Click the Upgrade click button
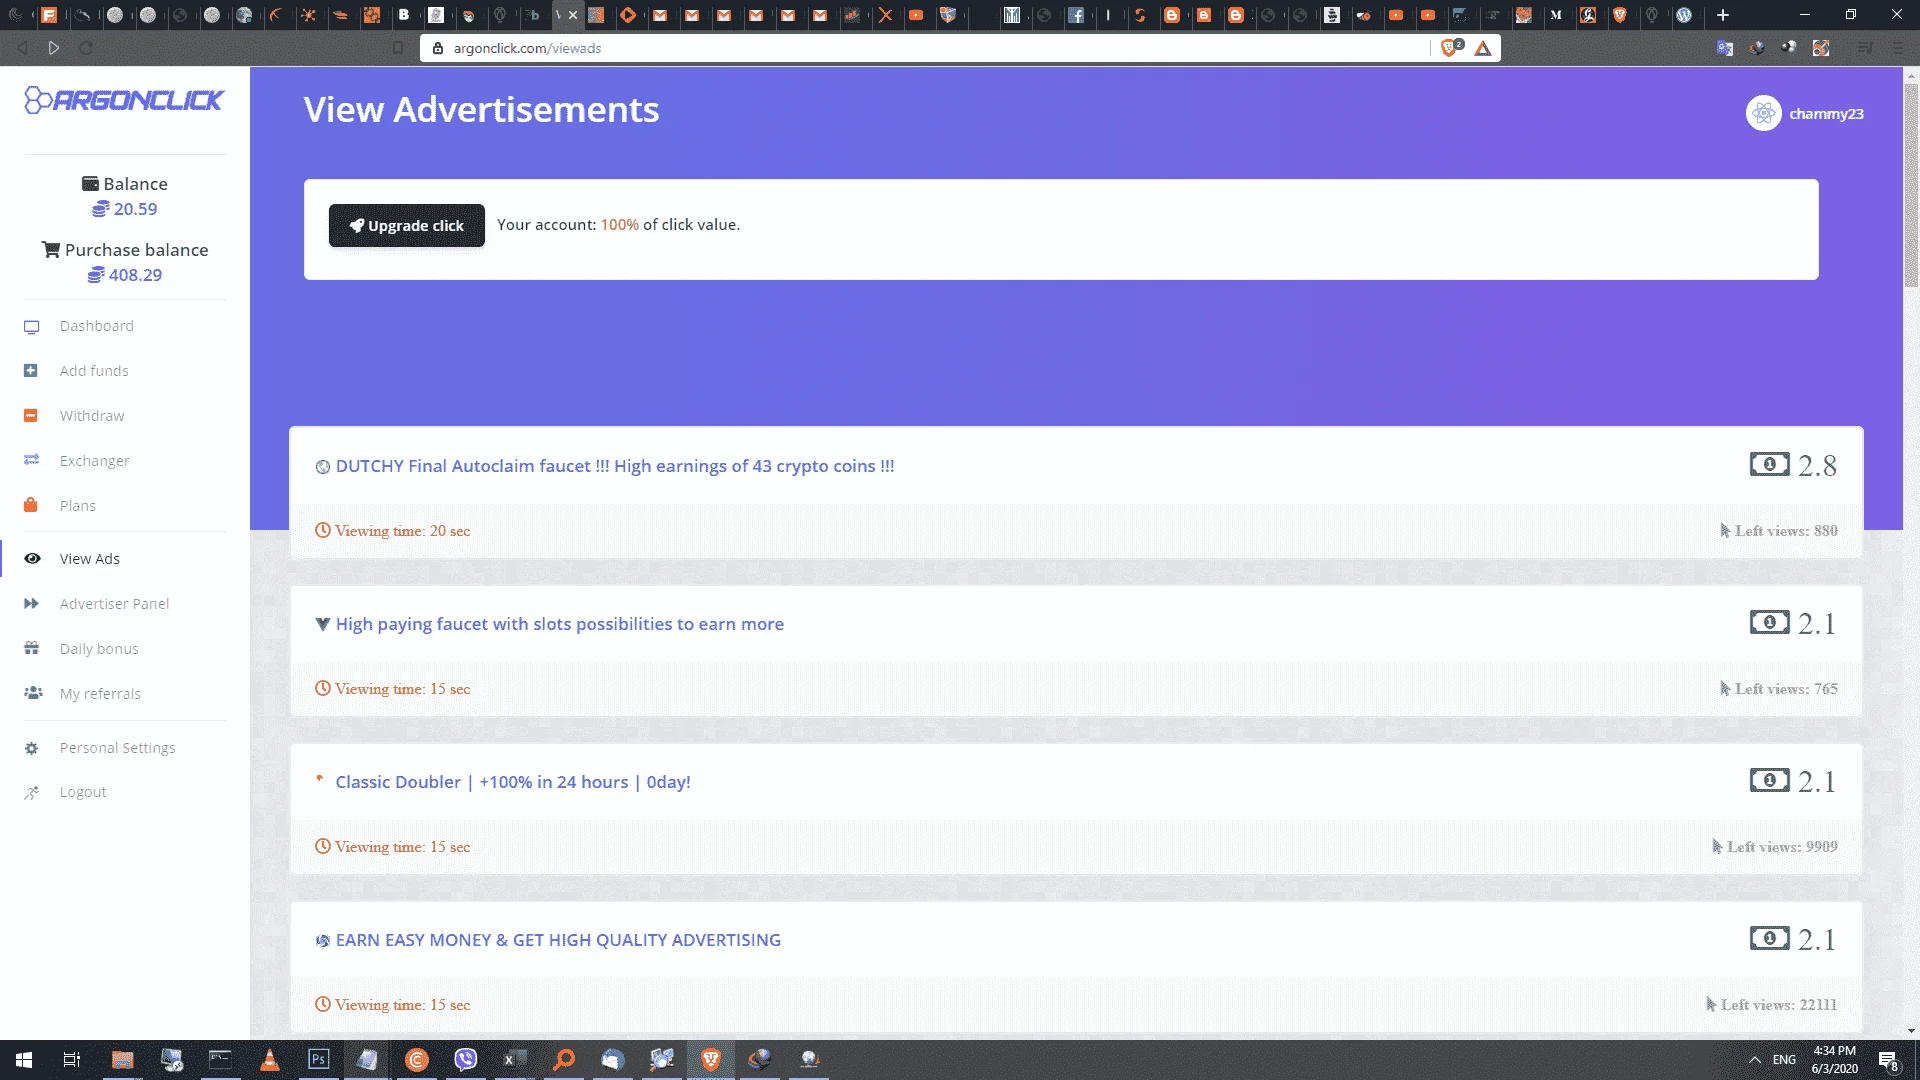This screenshot has width=1920, height=1080. 407,226
